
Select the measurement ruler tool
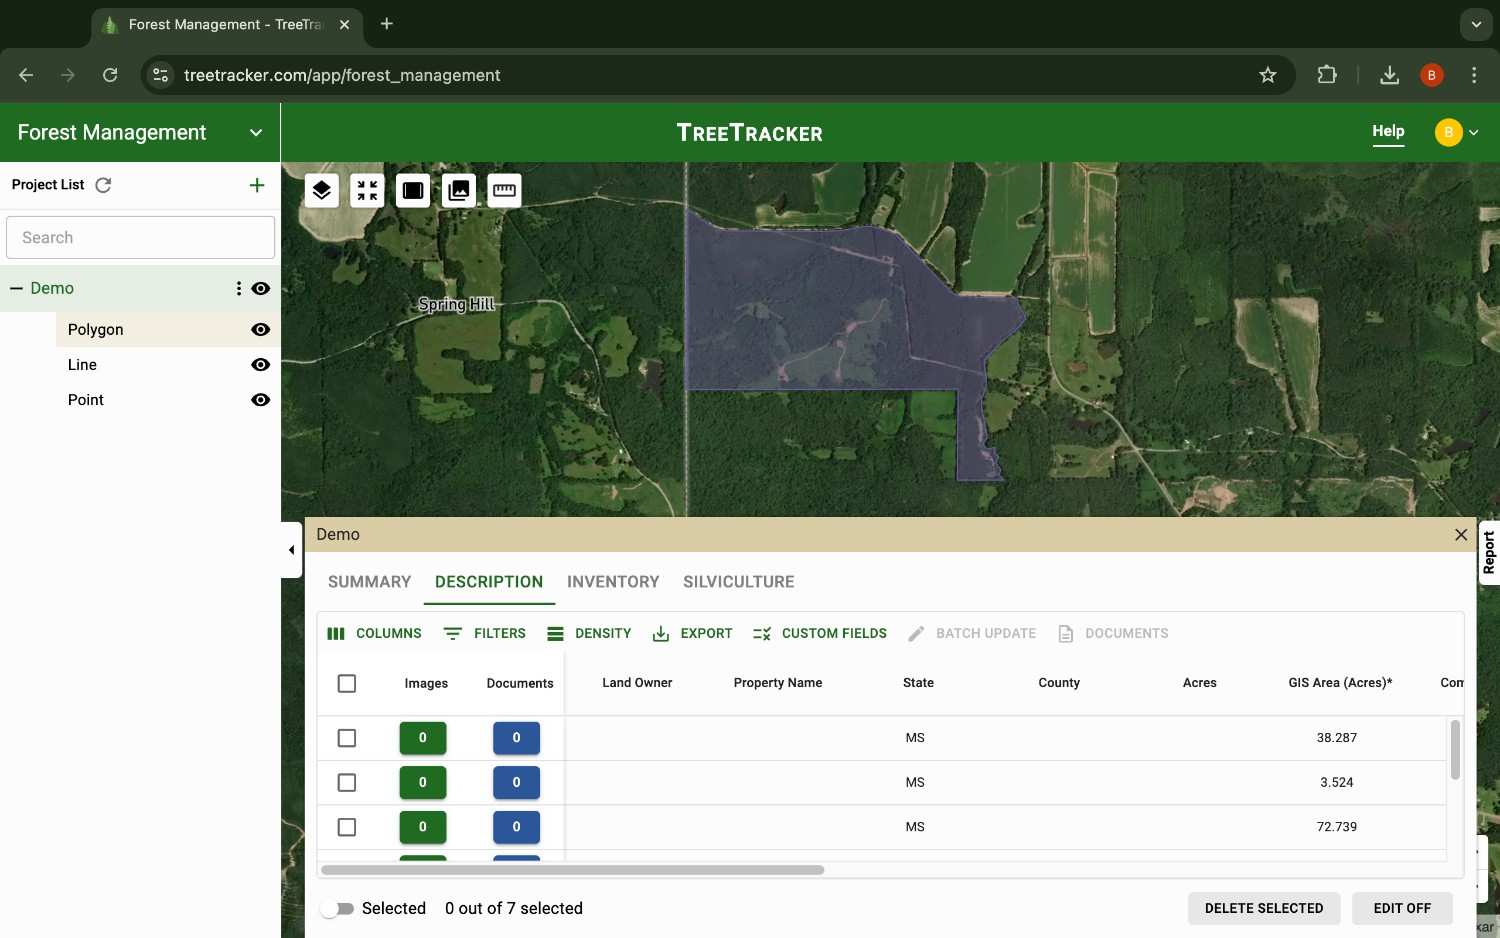click(504, 190)
